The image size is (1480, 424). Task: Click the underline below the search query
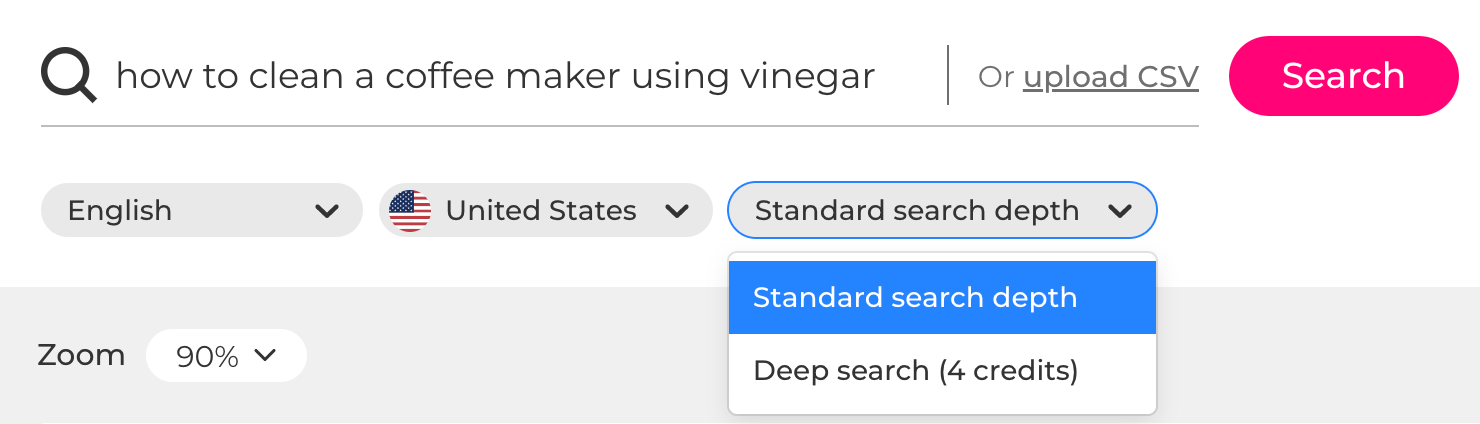[x=620, y=126]
